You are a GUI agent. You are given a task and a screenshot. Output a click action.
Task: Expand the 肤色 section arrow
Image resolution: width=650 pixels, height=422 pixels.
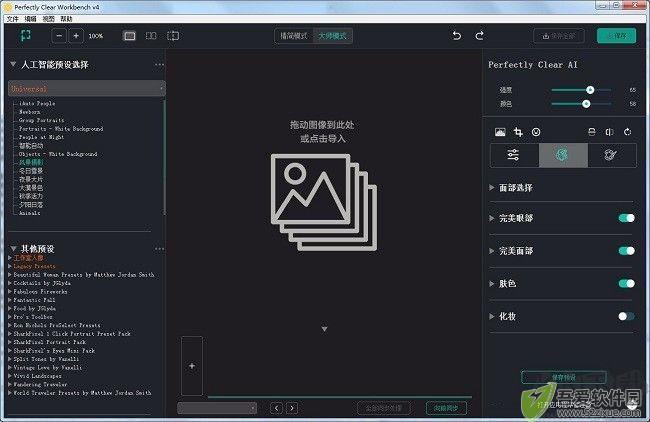[492, 284]
